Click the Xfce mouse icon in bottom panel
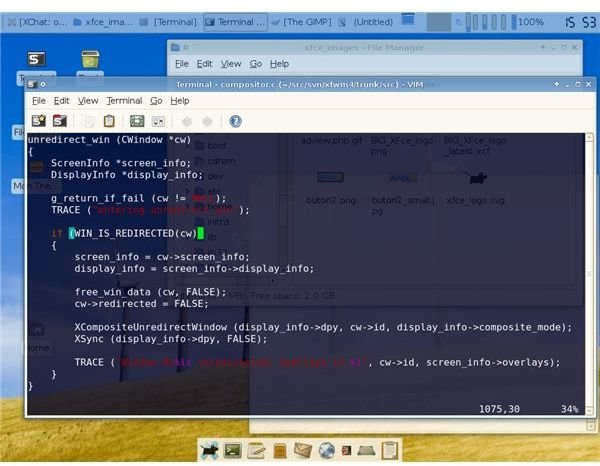This screenshot has height=466, width=600. click(210, 450)
